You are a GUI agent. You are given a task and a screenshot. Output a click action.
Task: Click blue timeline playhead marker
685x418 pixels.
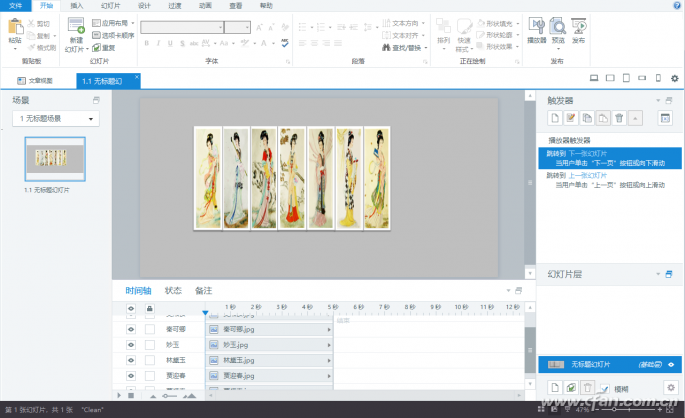pyautogui.click(x=205, y=313)
